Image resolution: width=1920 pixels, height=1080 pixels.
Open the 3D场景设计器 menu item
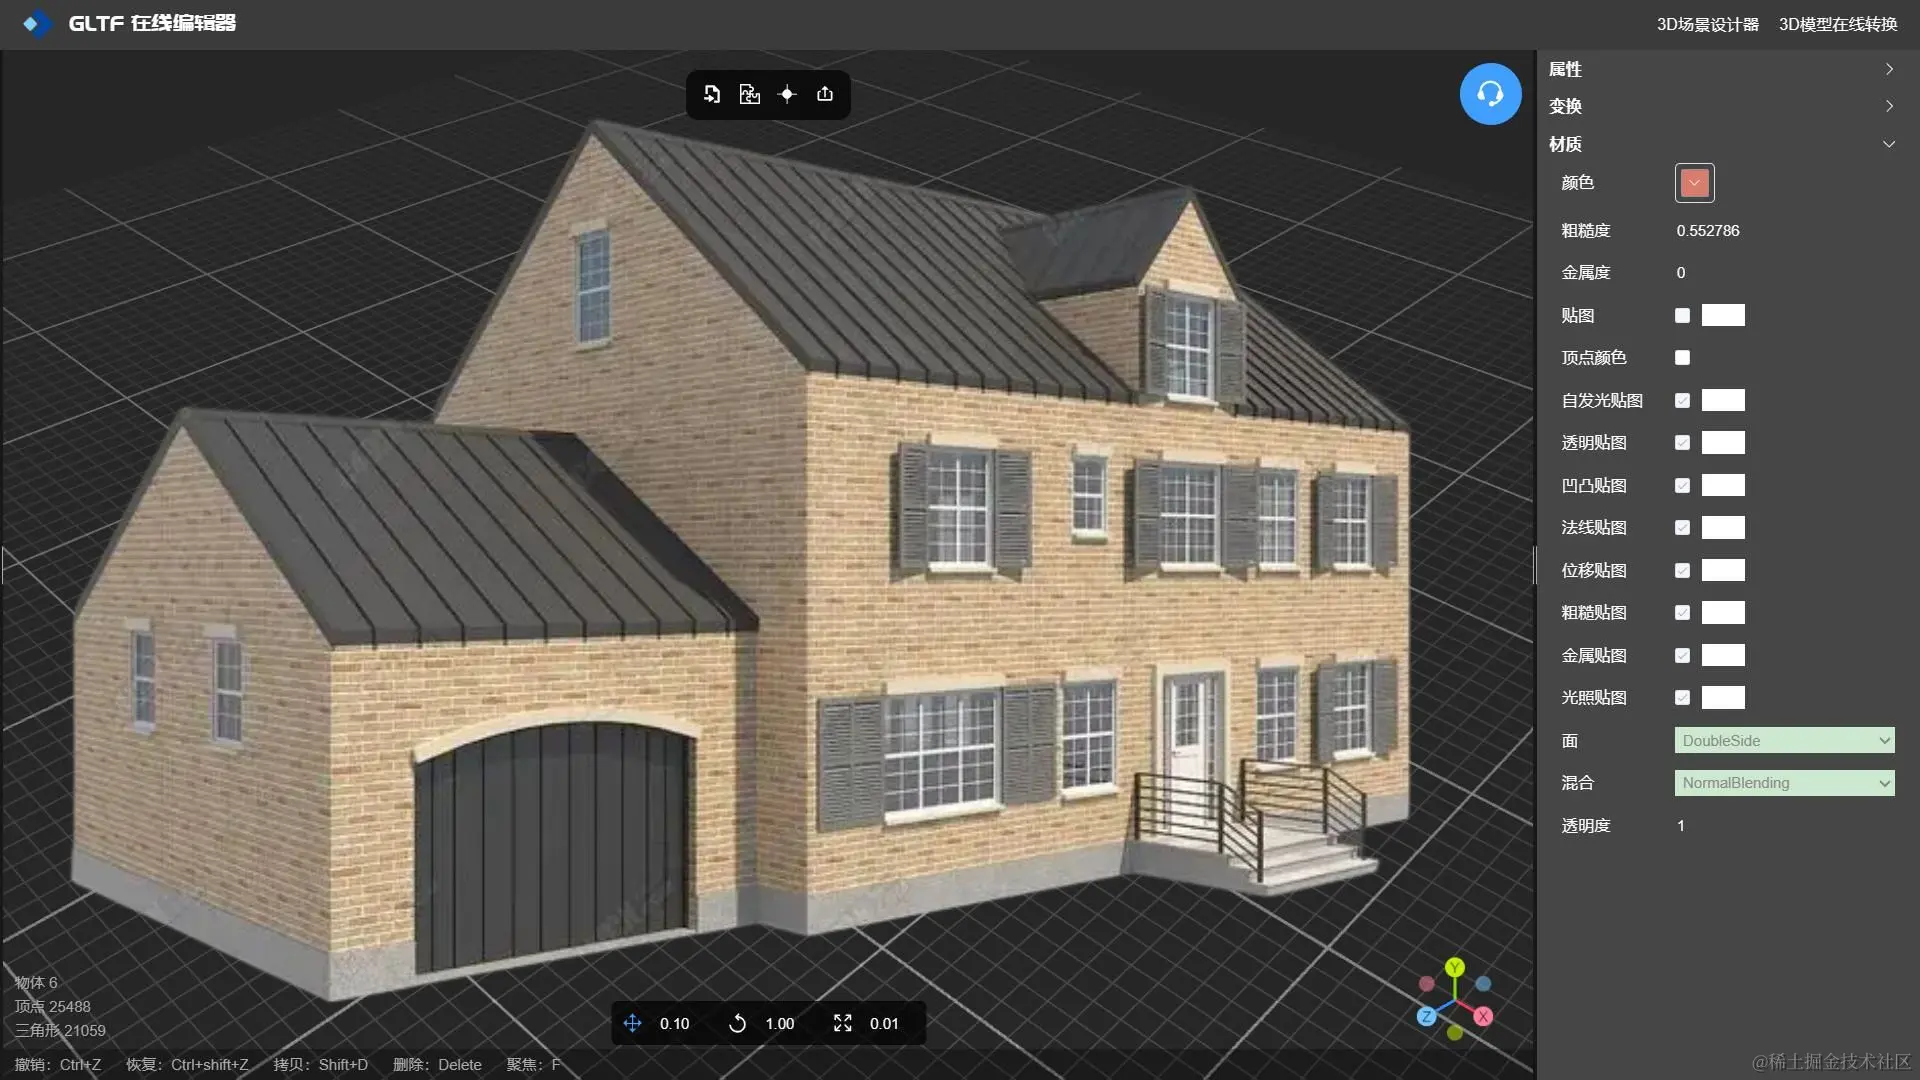click(x=1707, y=24)
